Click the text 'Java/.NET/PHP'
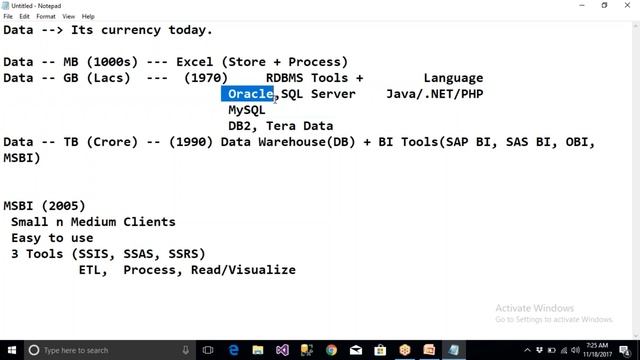The height and width of the screenshot is (360, 640). point(435,94)
